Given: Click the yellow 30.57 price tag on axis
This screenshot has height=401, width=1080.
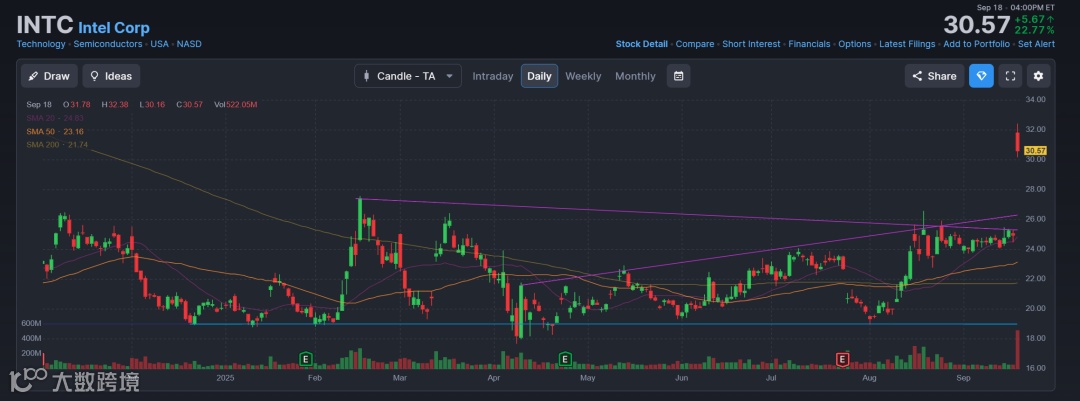Looking at the screenshot, I should pos(1035,150).
